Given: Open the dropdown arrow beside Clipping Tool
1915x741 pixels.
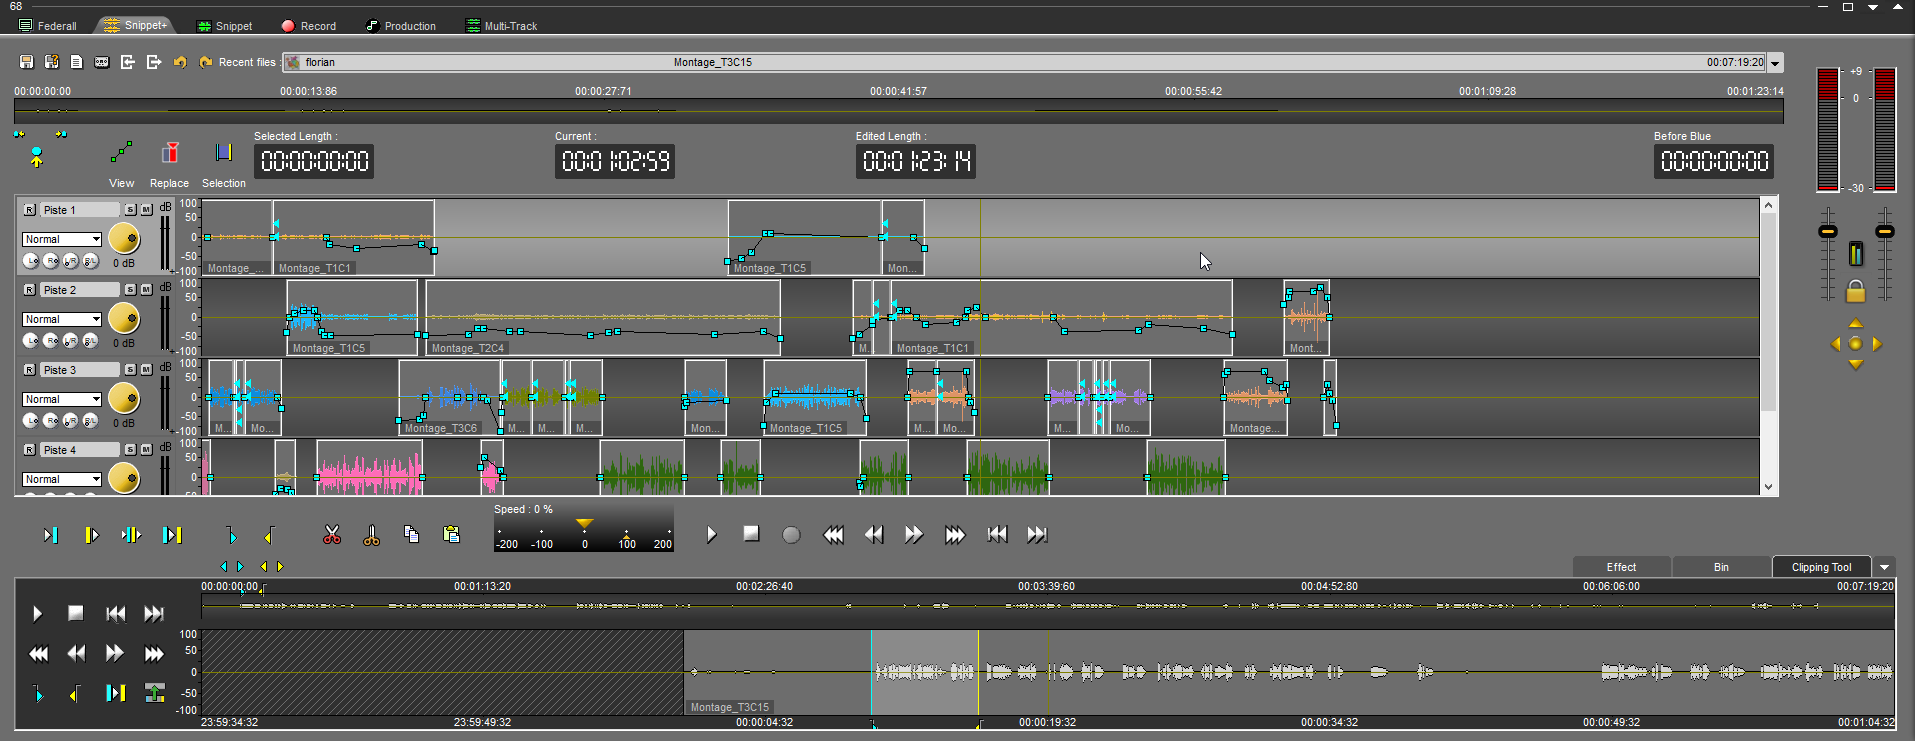Looking at the screenshot, I should tap(1884, 567).
